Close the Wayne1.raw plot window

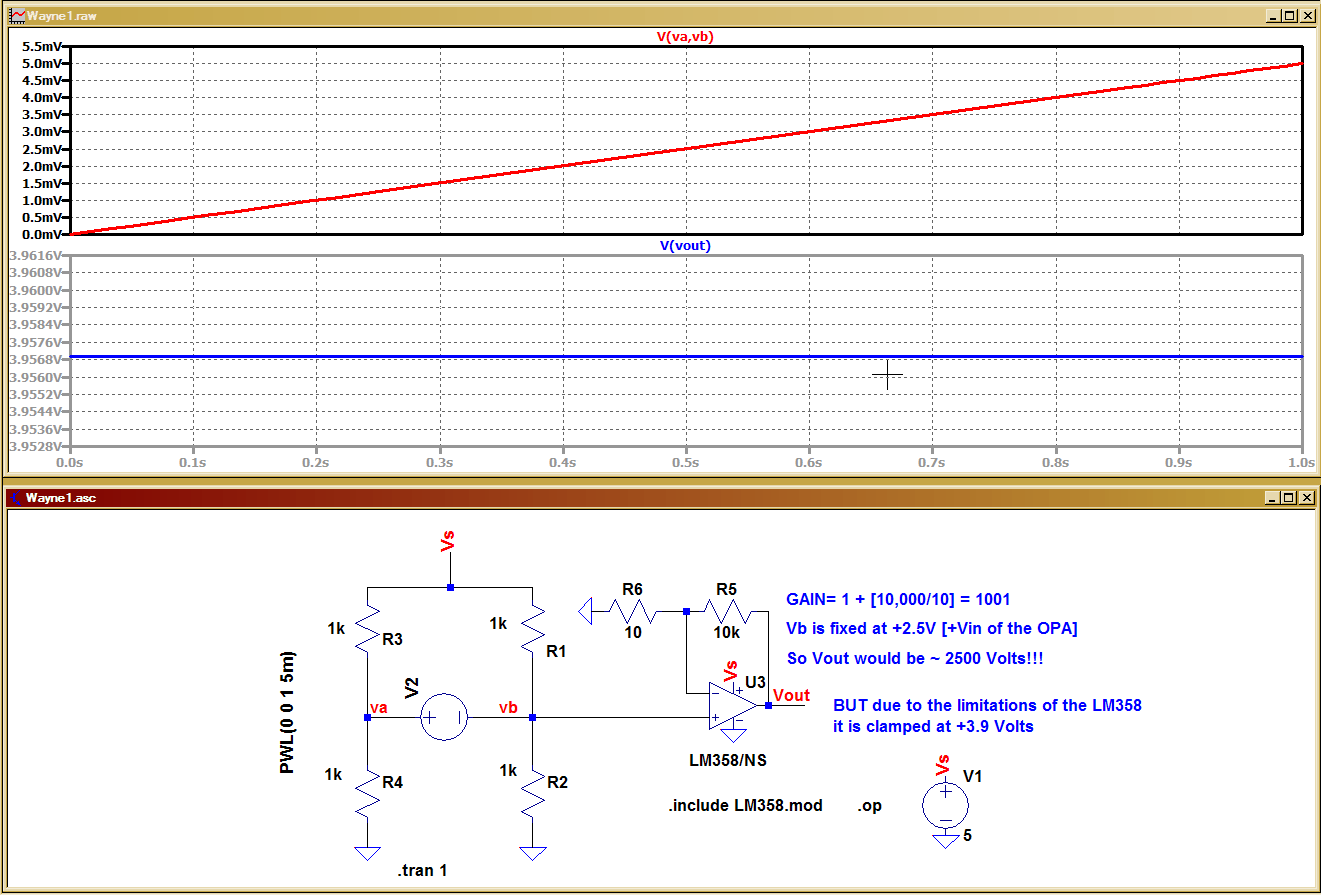1306,16
